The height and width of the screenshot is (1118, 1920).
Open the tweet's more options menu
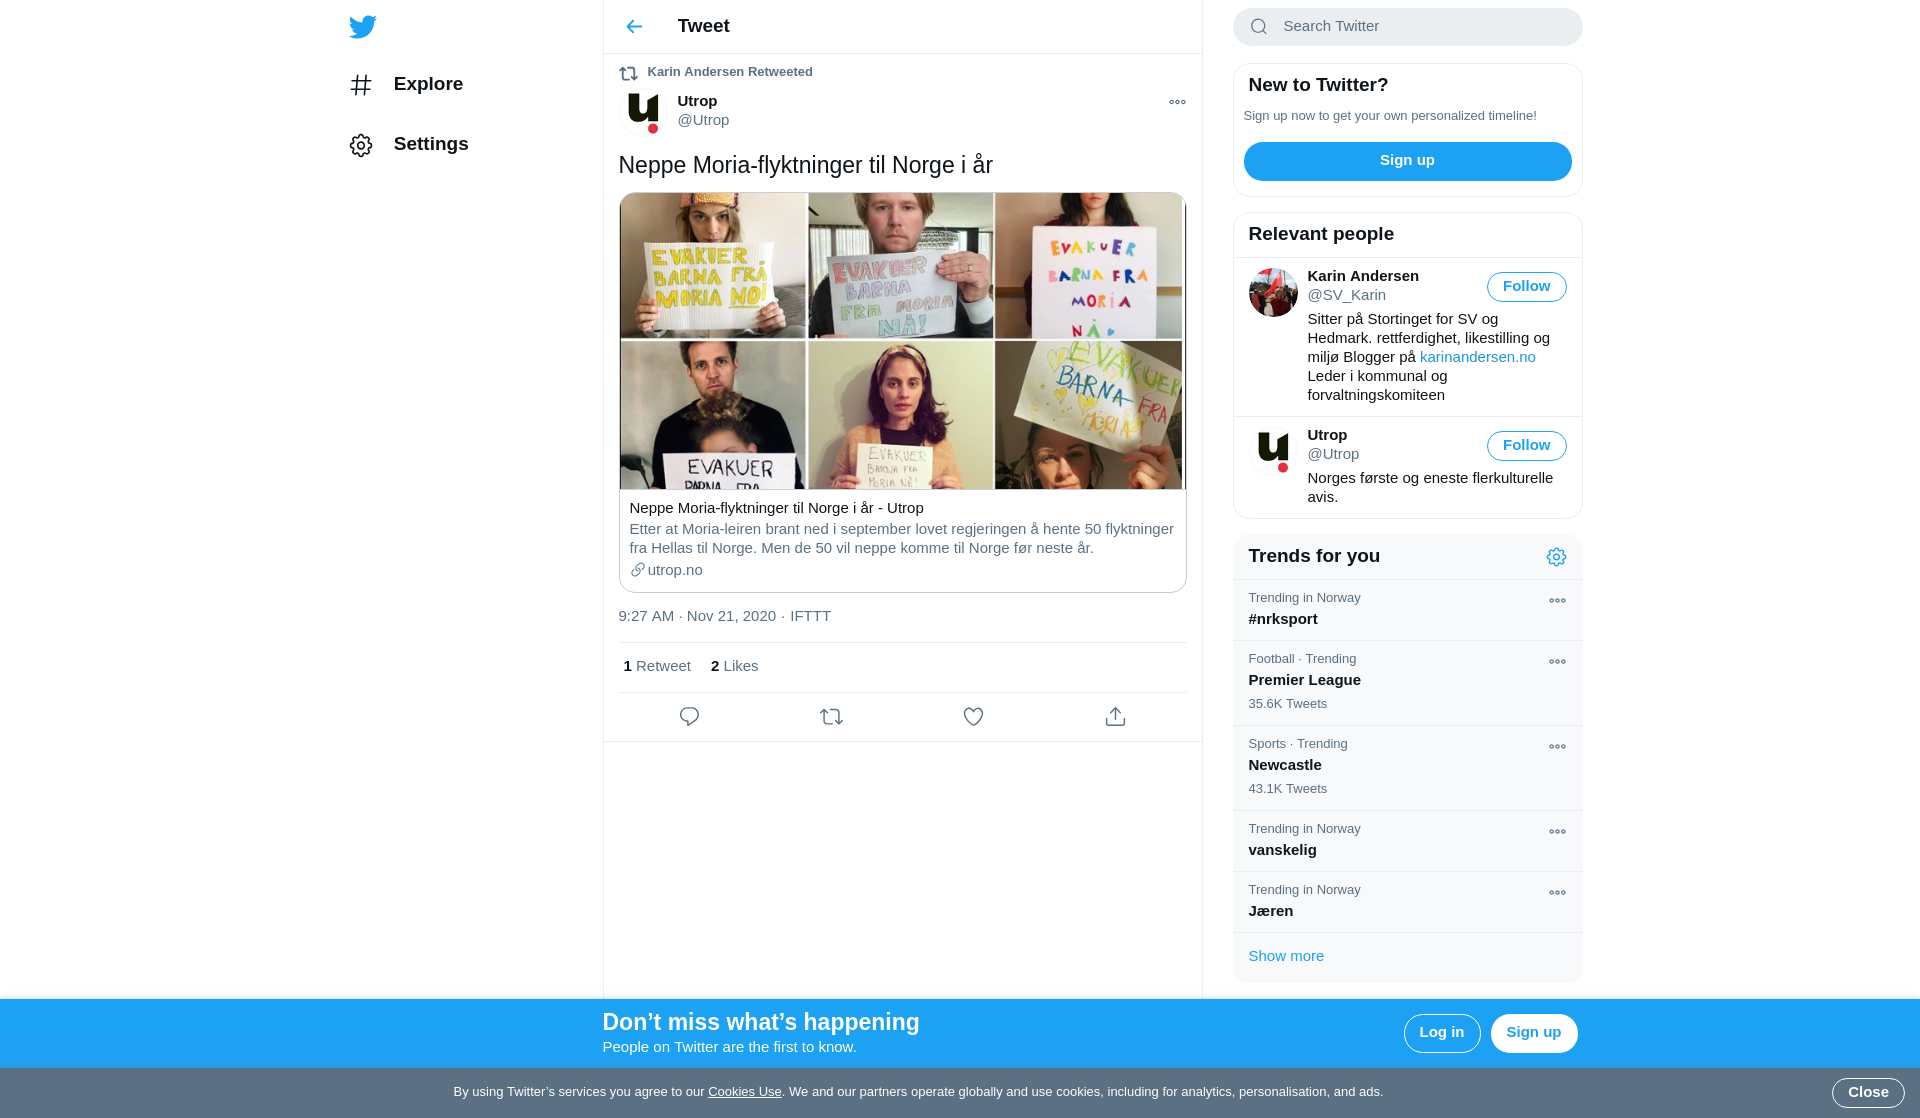1177,102
